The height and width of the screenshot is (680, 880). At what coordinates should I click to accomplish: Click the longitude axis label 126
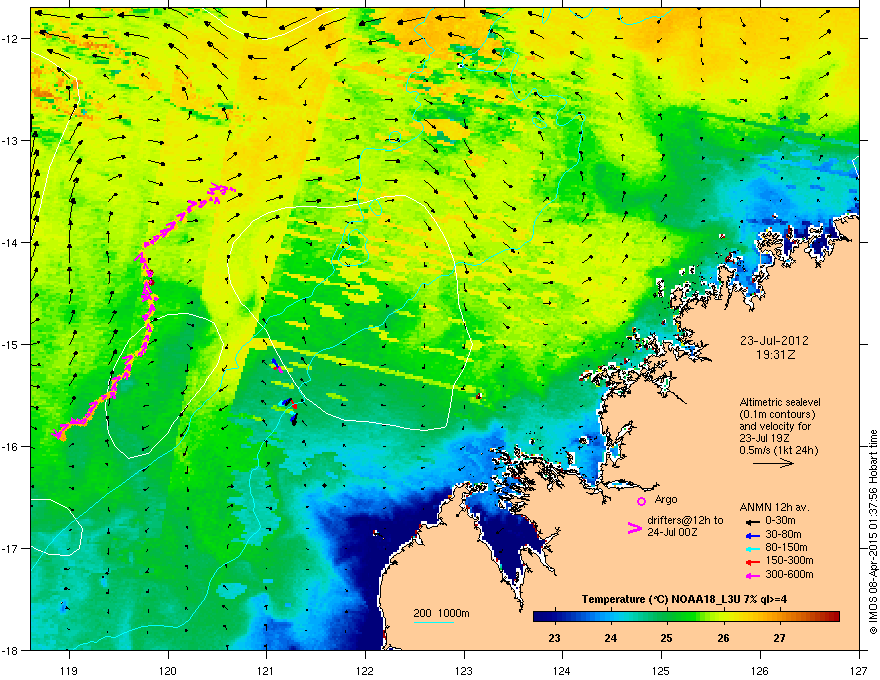[x=759, y=670]
